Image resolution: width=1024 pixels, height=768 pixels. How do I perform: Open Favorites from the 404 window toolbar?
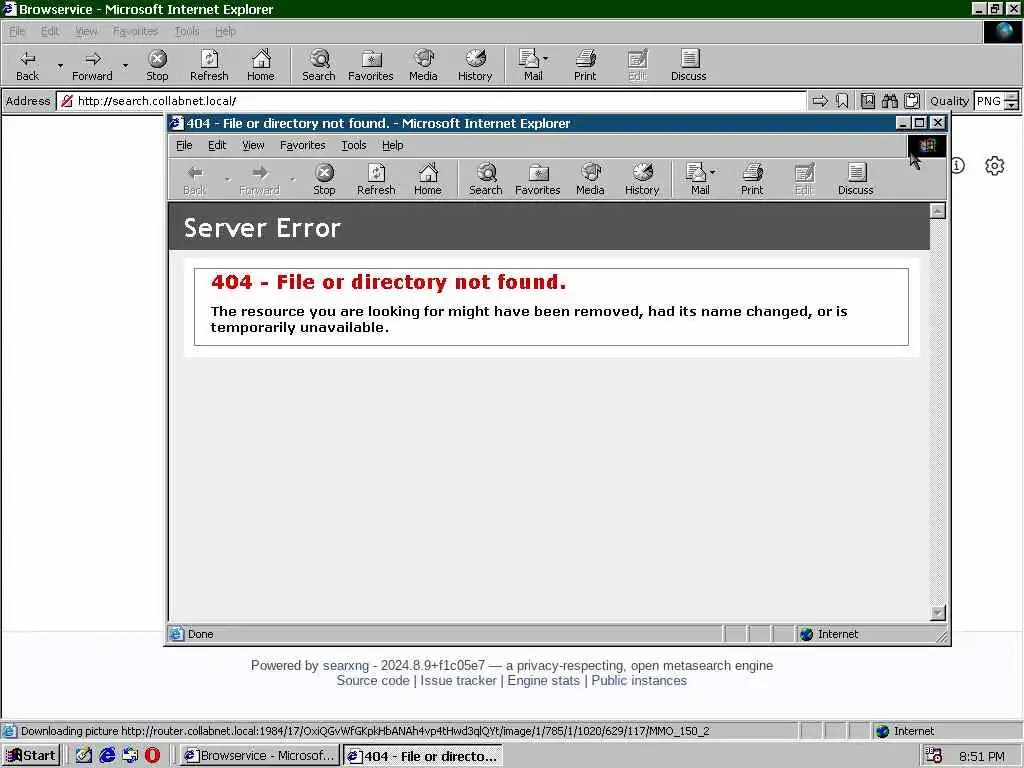click(x=537, y=180)
